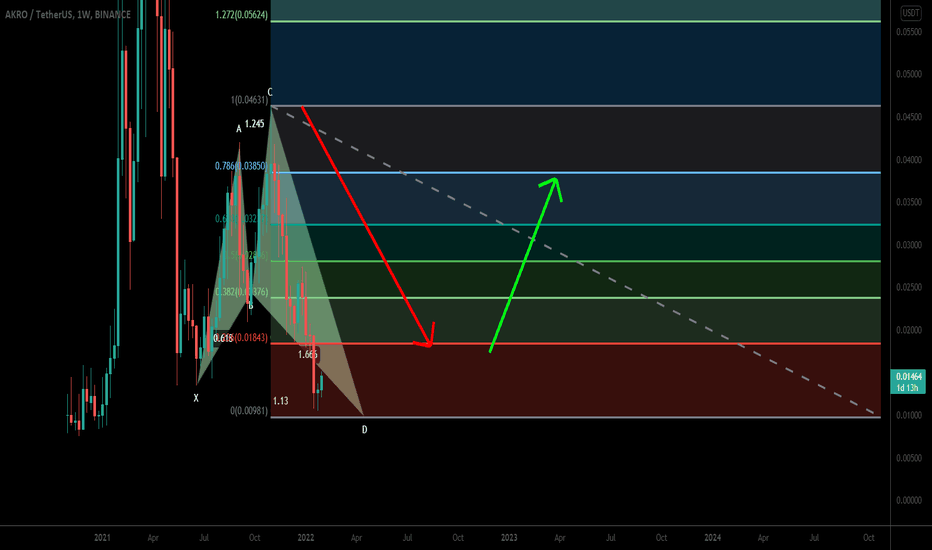Viewport: 932px width, 550px height.
Task: Select the 1(0.04631) Fibonacci level label
Action: [250, 100]
